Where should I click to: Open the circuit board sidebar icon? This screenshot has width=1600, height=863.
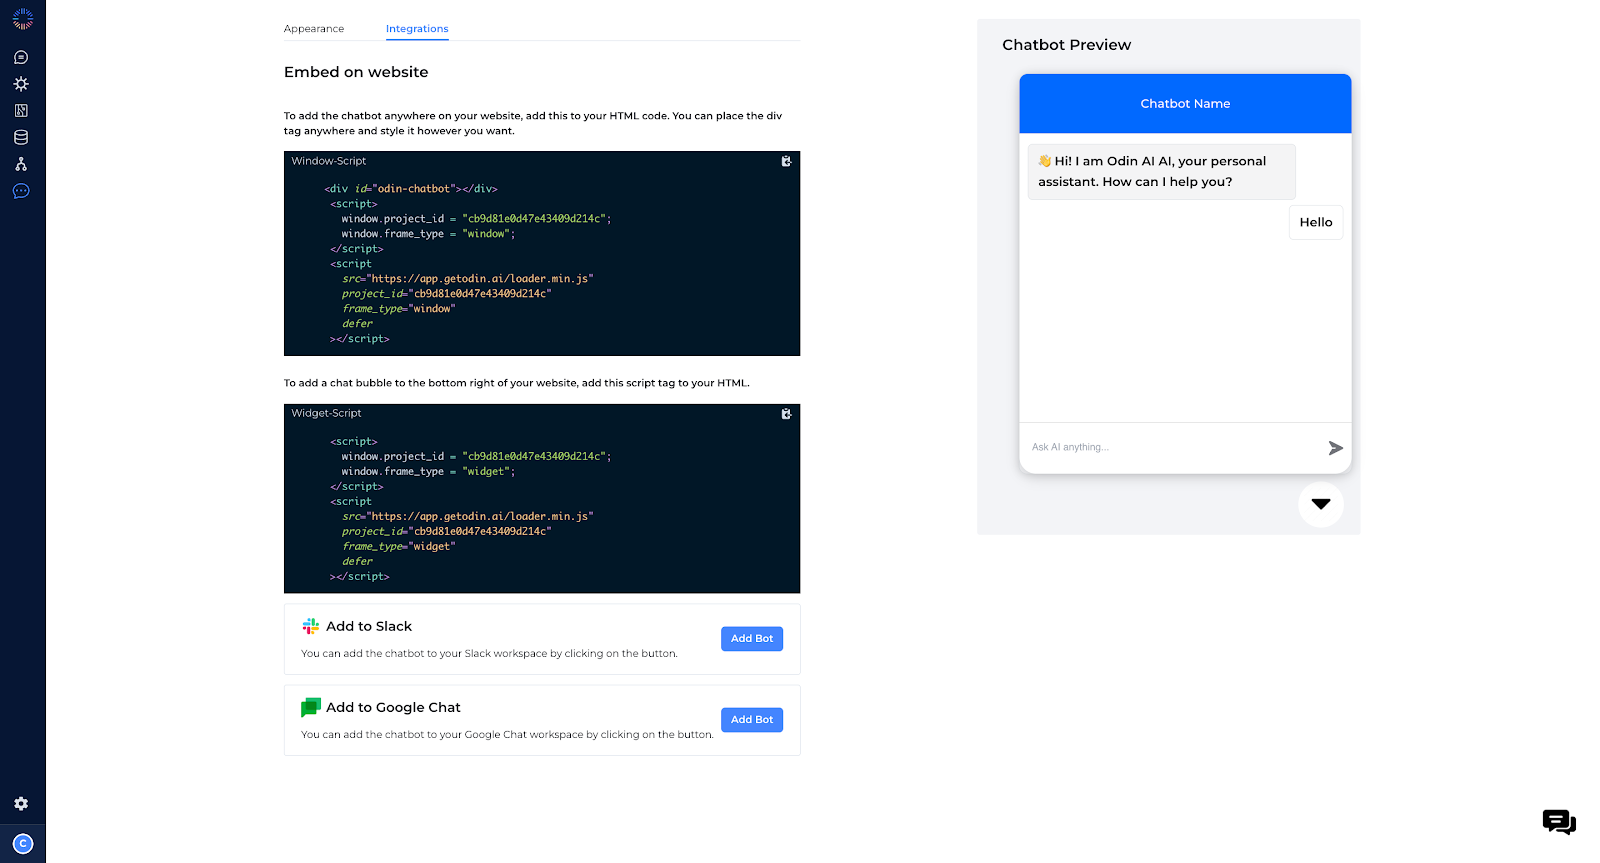[x=21, y=111]
